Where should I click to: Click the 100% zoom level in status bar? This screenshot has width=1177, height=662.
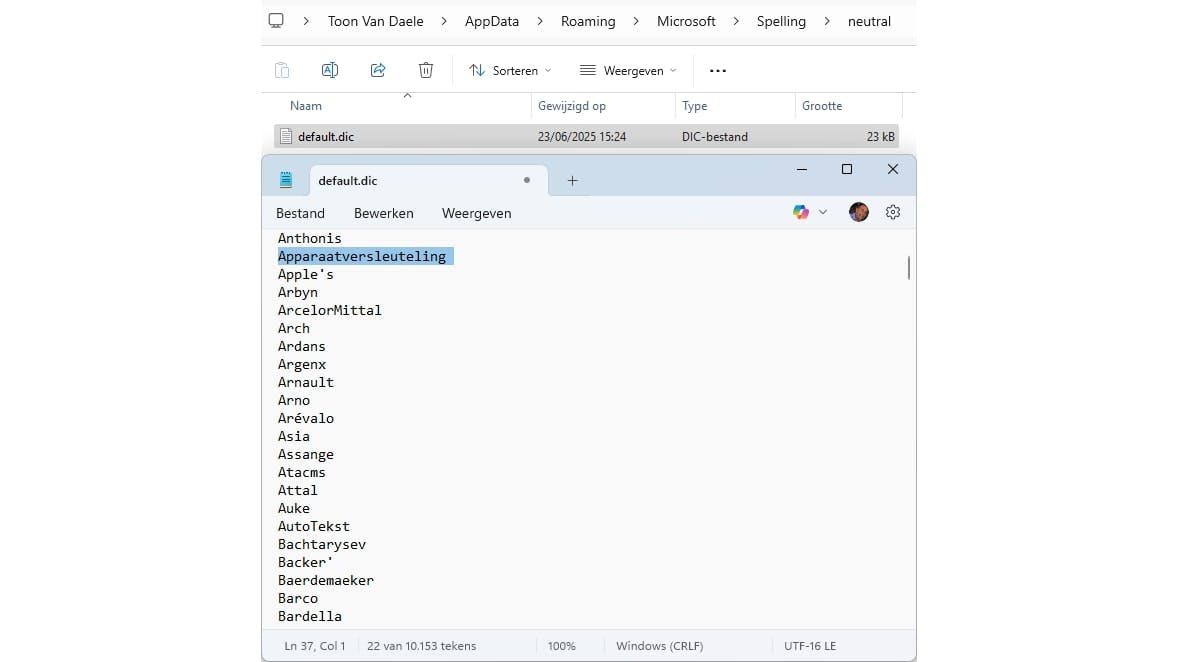[561, 646]
